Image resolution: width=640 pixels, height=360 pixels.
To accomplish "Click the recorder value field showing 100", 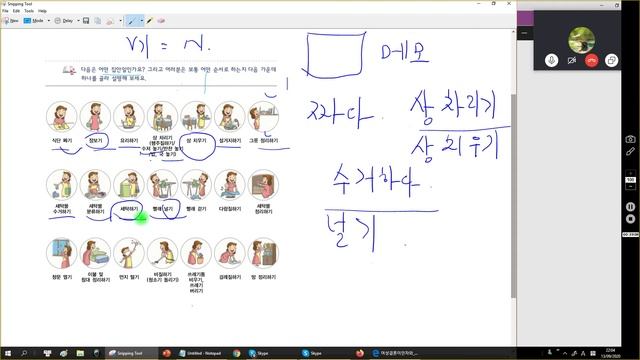I will point(631,180).
